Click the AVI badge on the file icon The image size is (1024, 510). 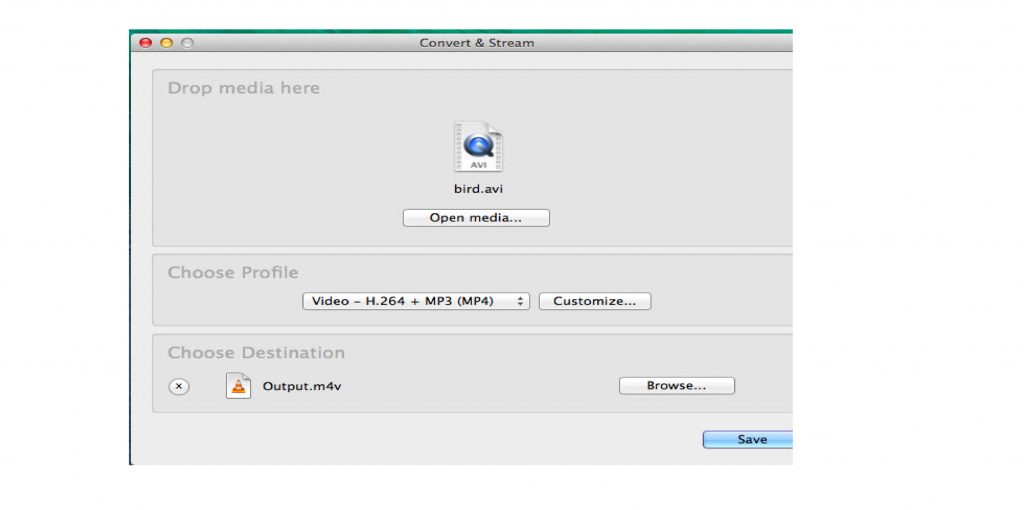[477, 164]
